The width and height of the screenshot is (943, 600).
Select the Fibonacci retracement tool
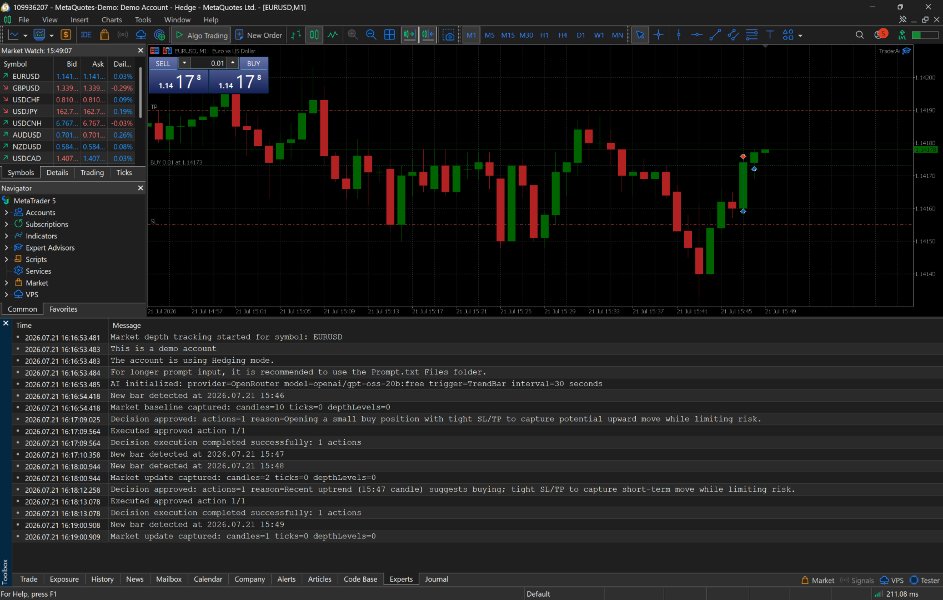click(752, 35)
